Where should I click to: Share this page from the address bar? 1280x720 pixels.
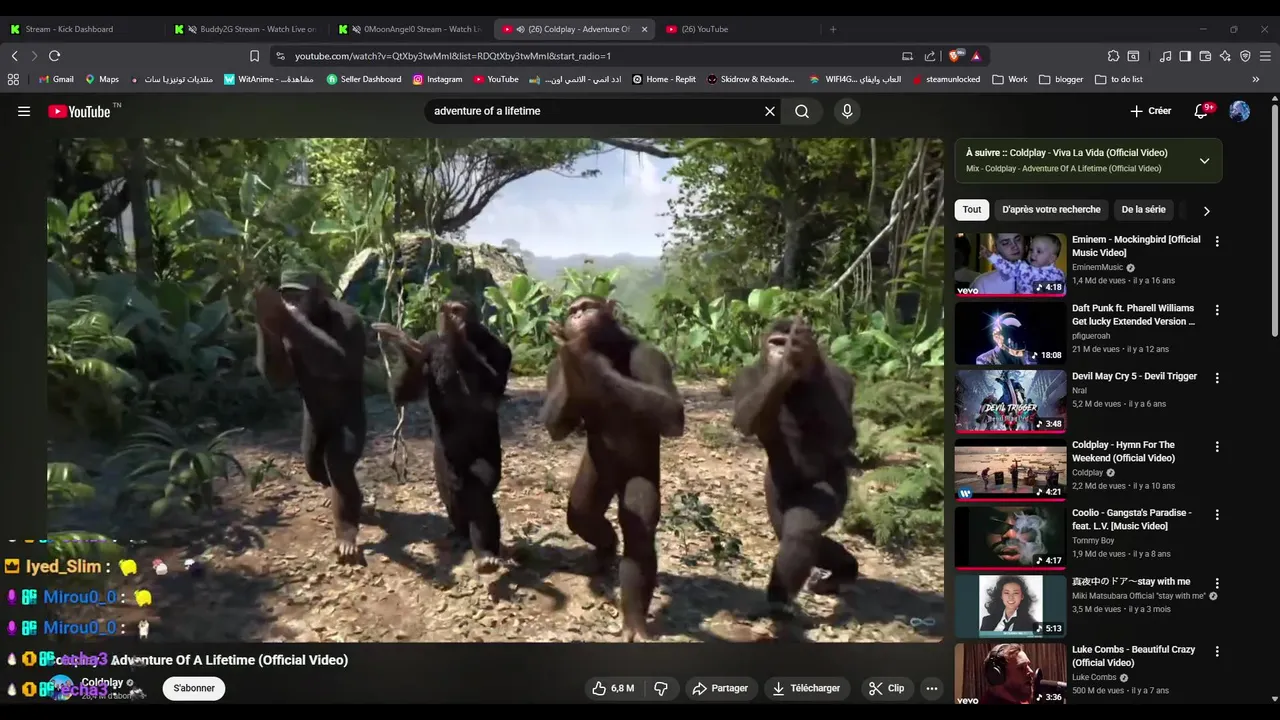pos(930,56)
